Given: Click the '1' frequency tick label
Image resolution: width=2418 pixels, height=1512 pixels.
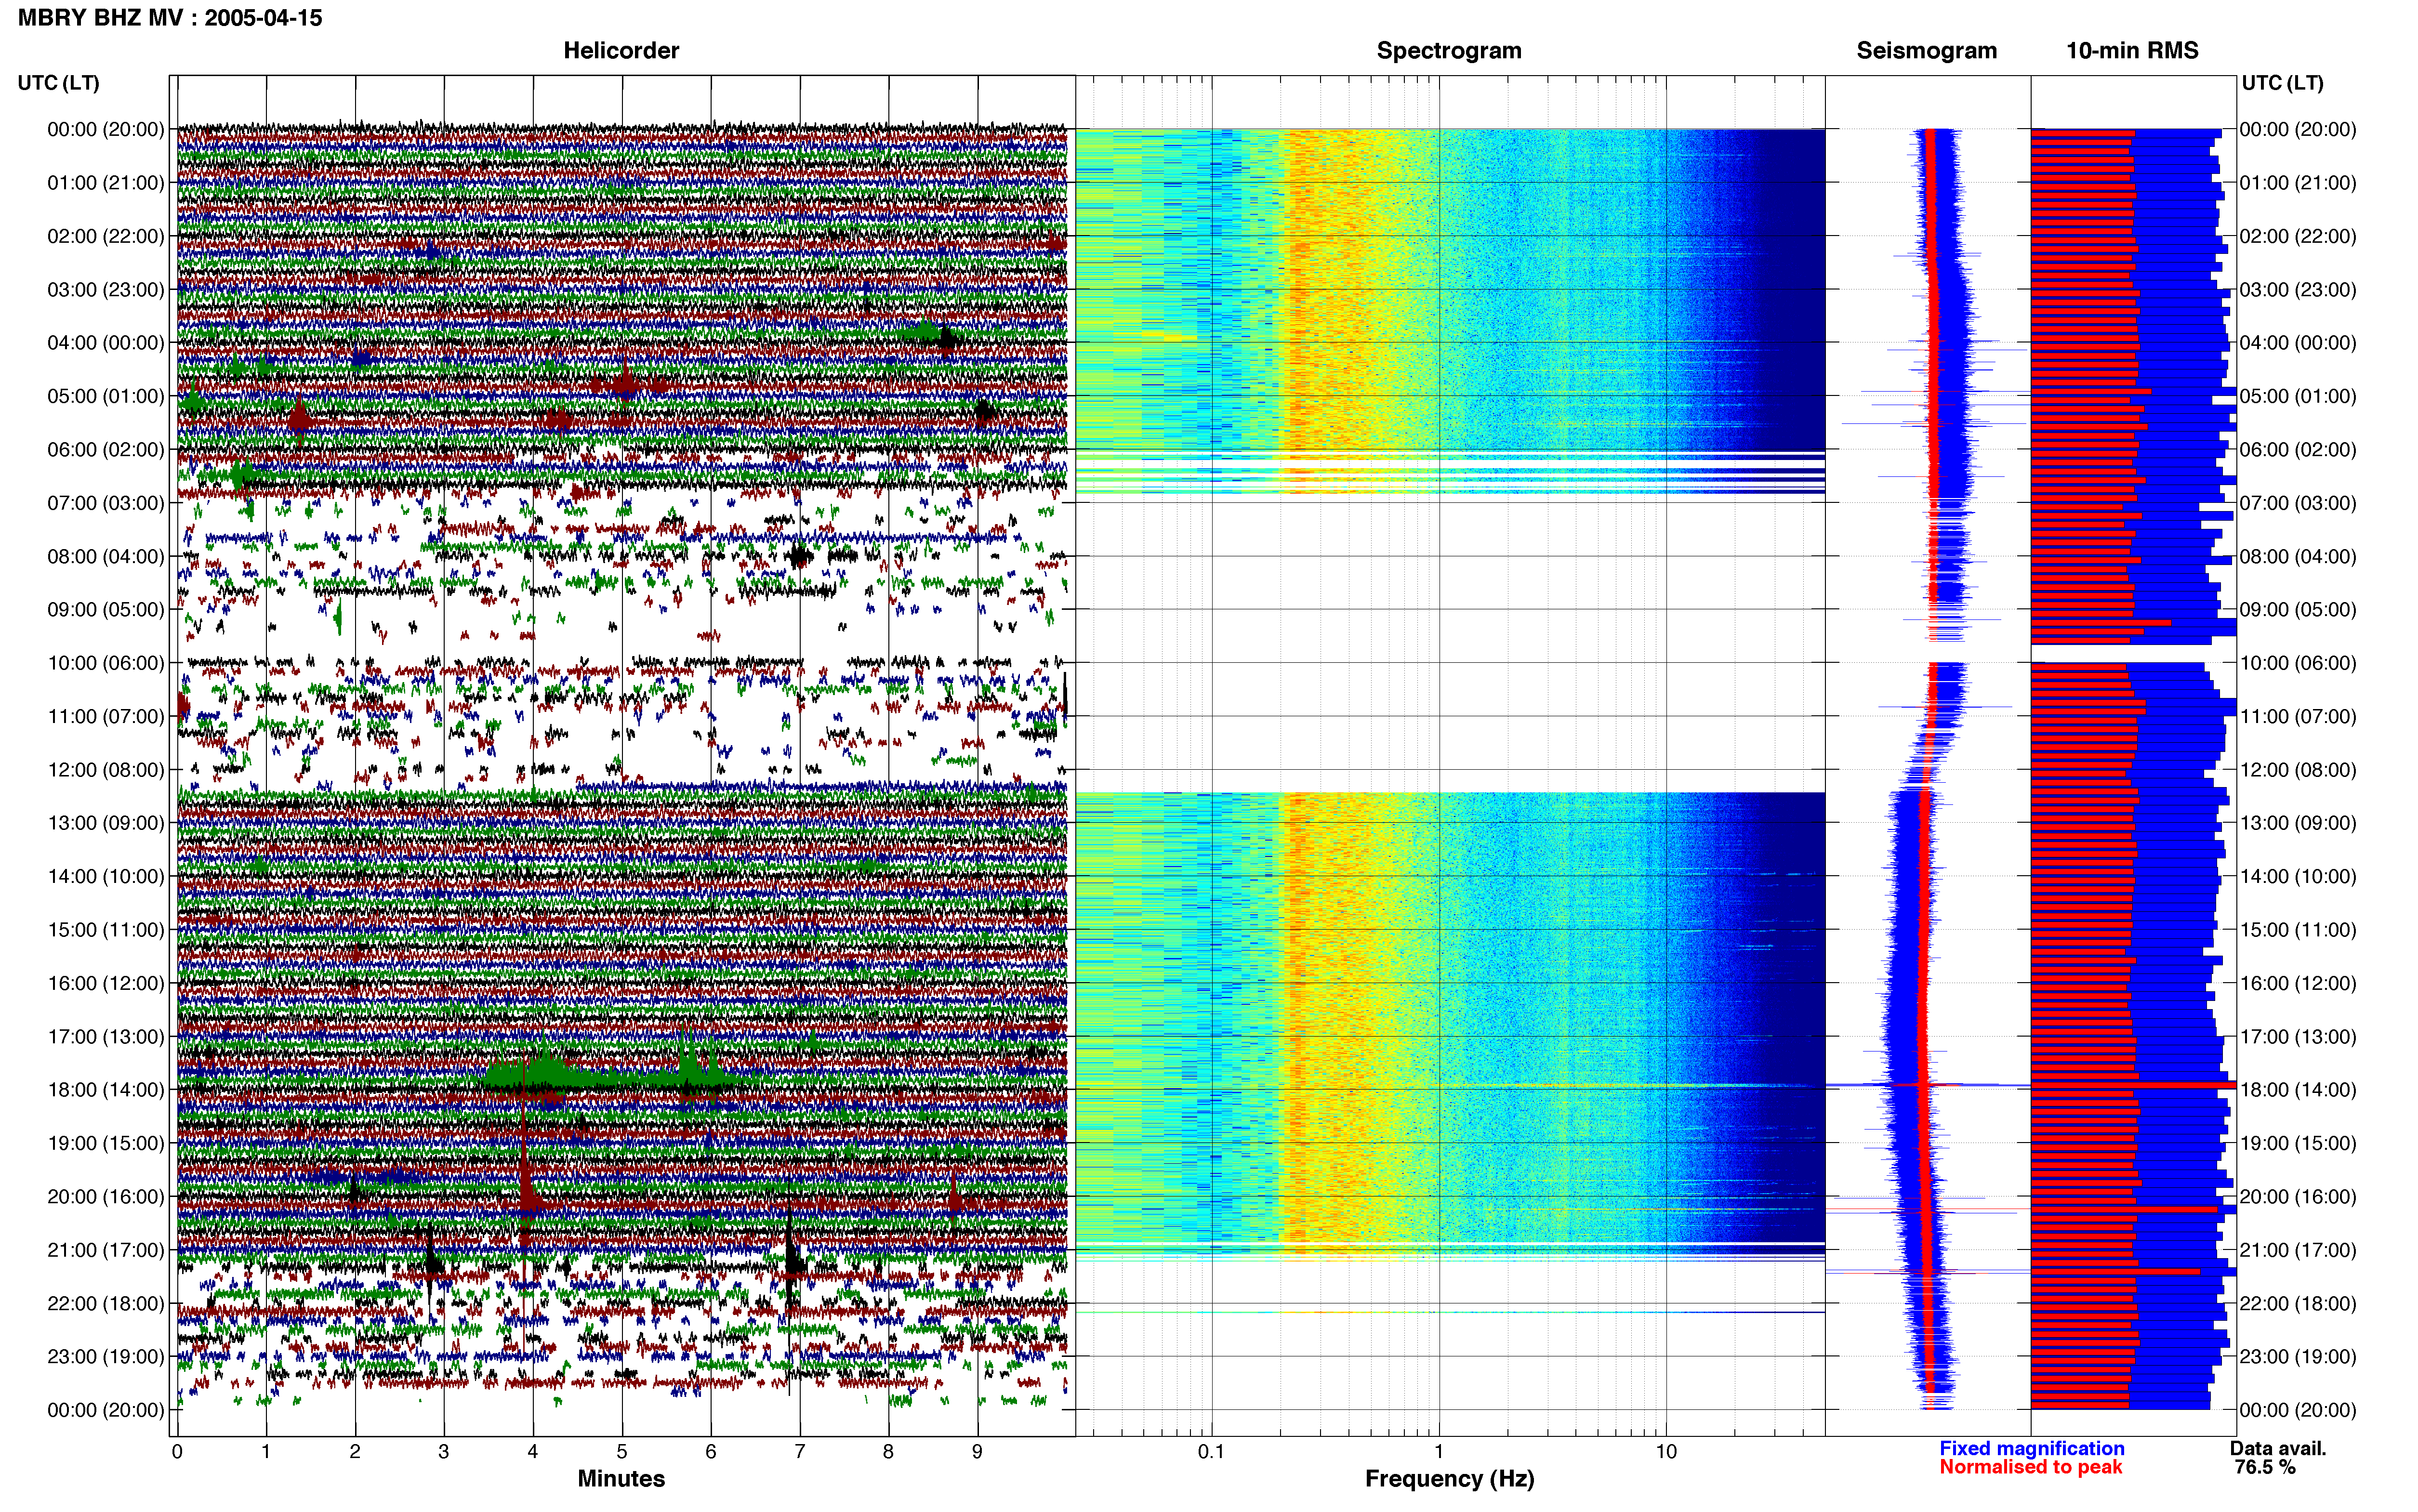Looking at the screenshot, I should (1439, 1452).
